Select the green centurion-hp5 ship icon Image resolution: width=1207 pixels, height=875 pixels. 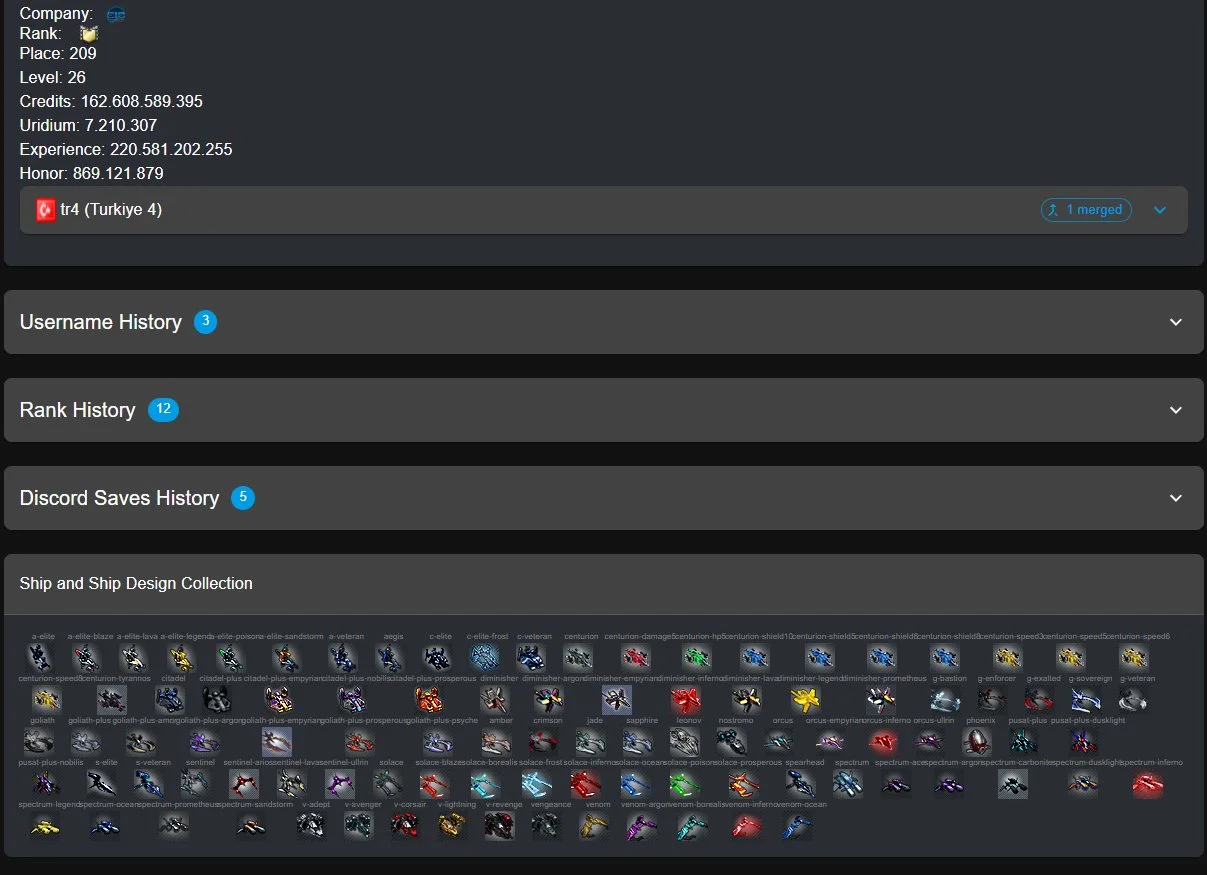[x=695, y=657]
